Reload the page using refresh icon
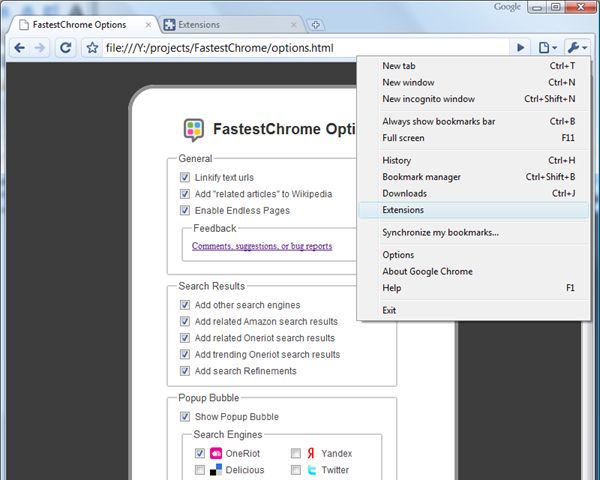This screenshot has height=480, width=600. (x=65, y=48)
